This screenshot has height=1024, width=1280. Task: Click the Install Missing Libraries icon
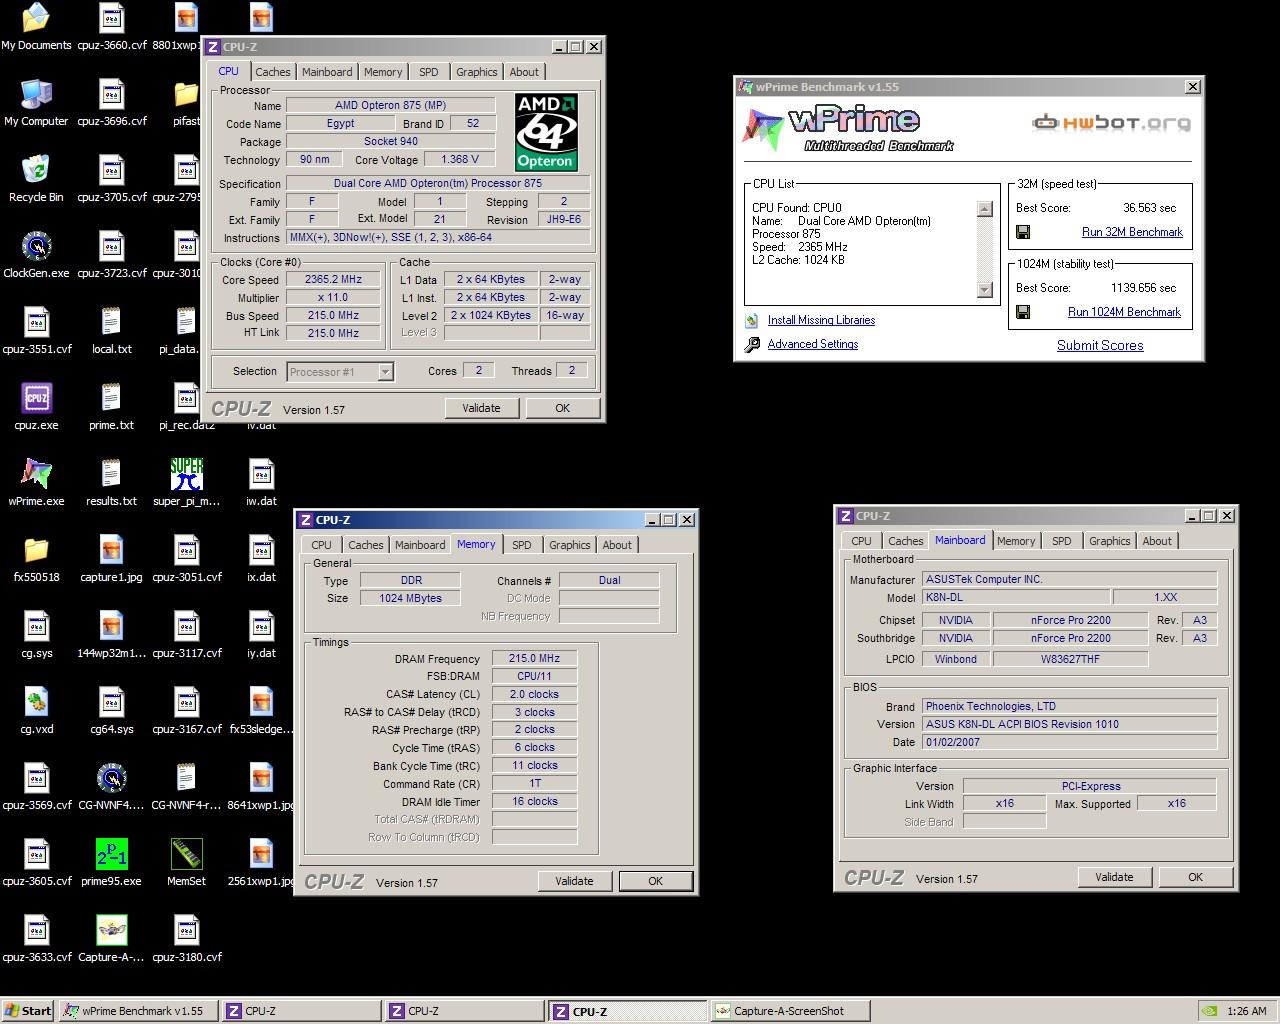tap(752, 320)
